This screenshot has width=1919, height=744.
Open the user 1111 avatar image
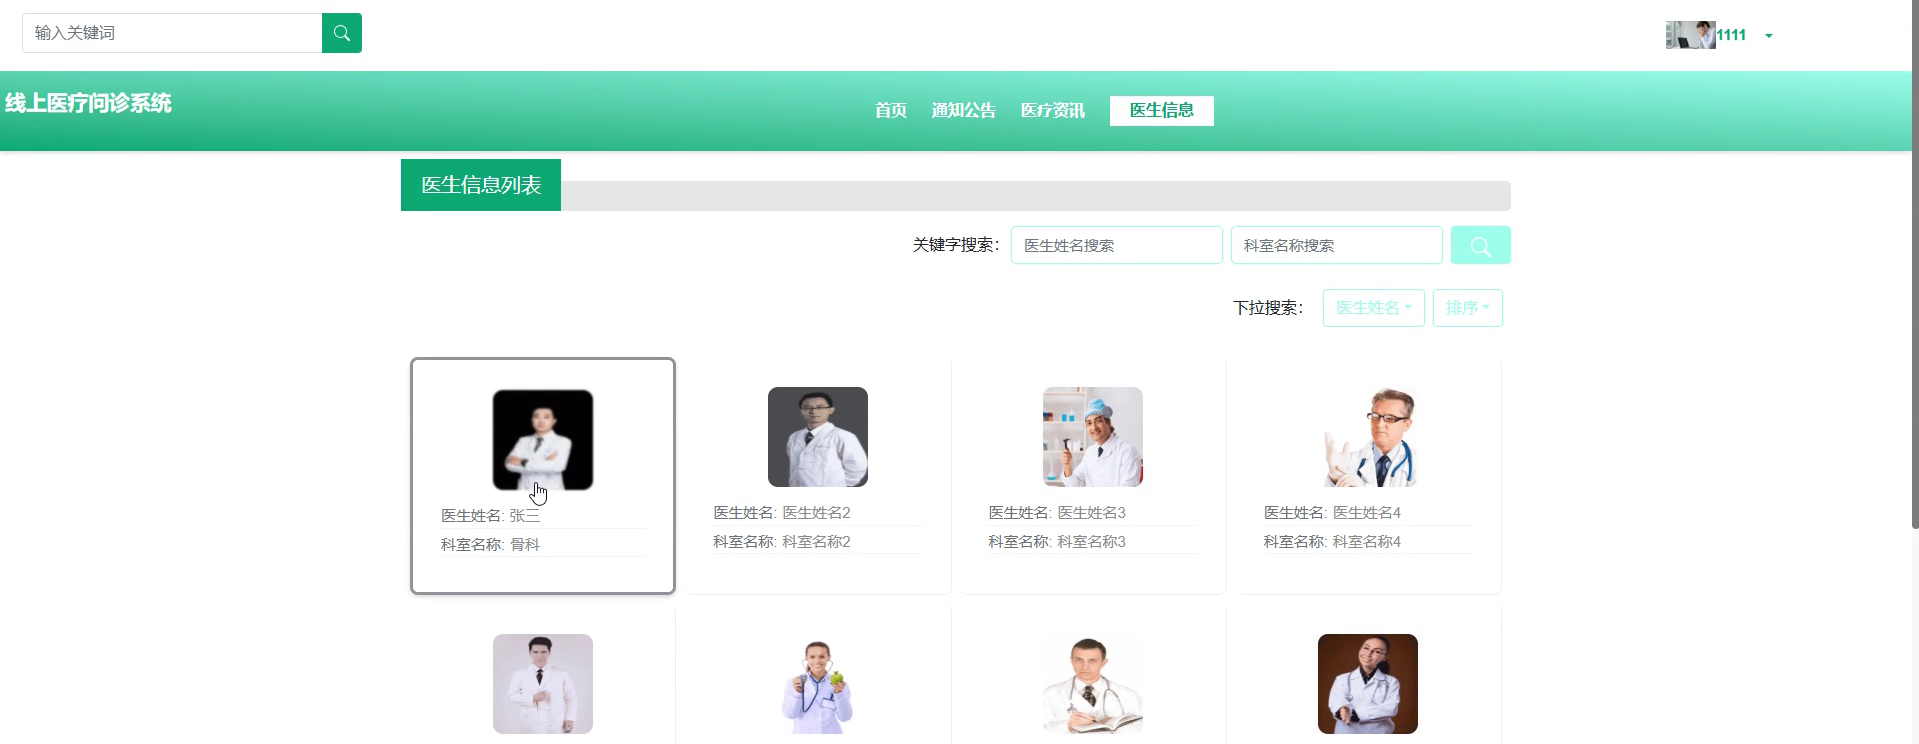click(1690, 35)
